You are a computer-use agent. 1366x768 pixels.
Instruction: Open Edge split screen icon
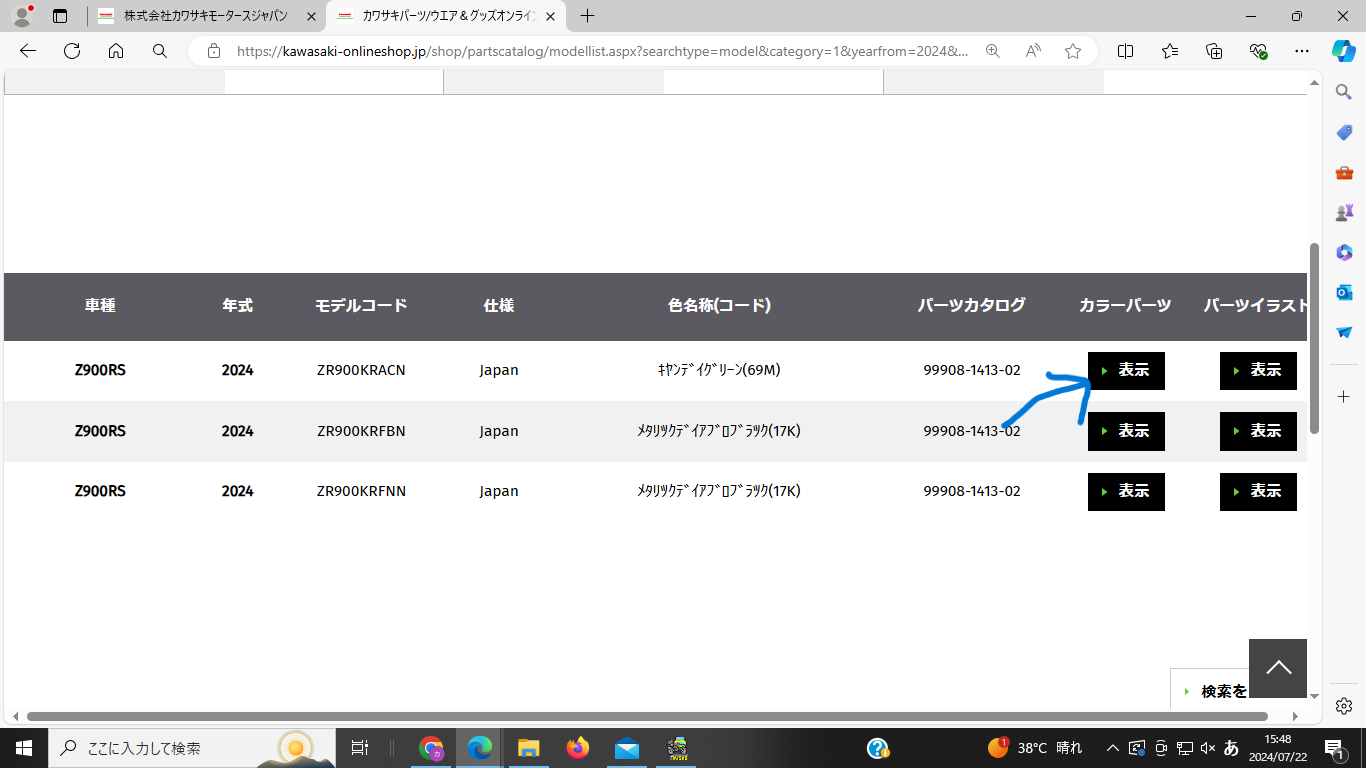coord(1125,51)
